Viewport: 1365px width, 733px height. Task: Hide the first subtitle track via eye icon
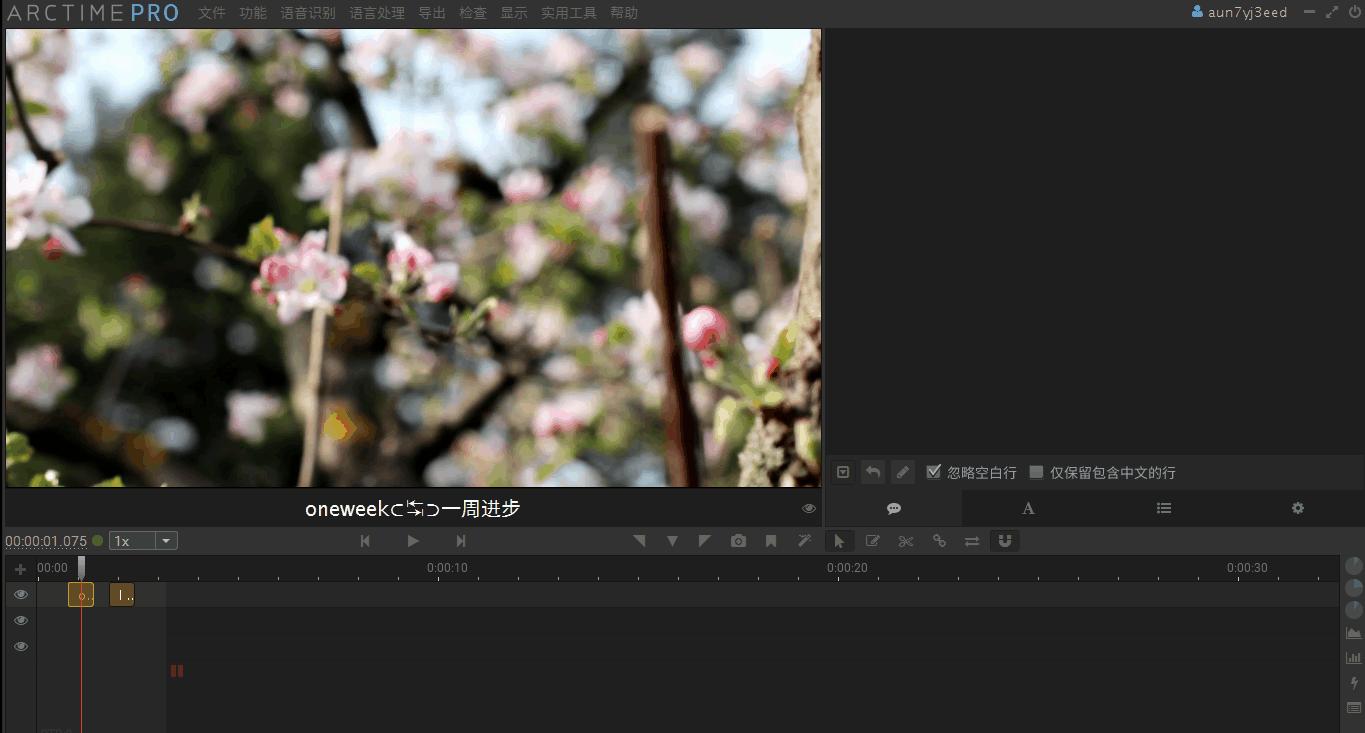20,594
